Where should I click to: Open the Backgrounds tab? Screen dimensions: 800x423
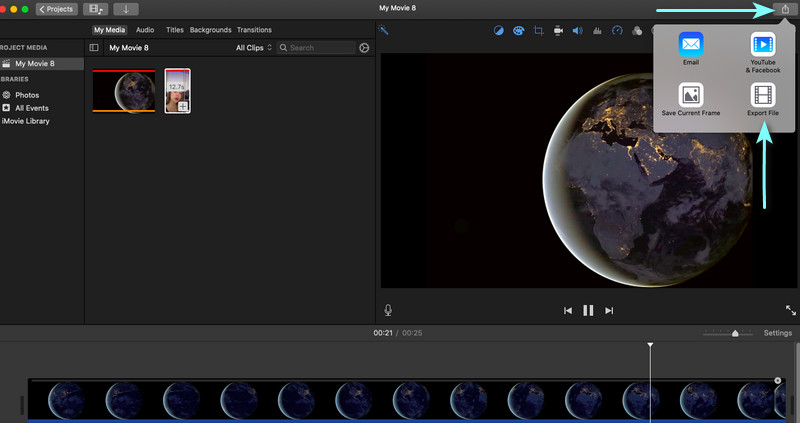[210, 30]
